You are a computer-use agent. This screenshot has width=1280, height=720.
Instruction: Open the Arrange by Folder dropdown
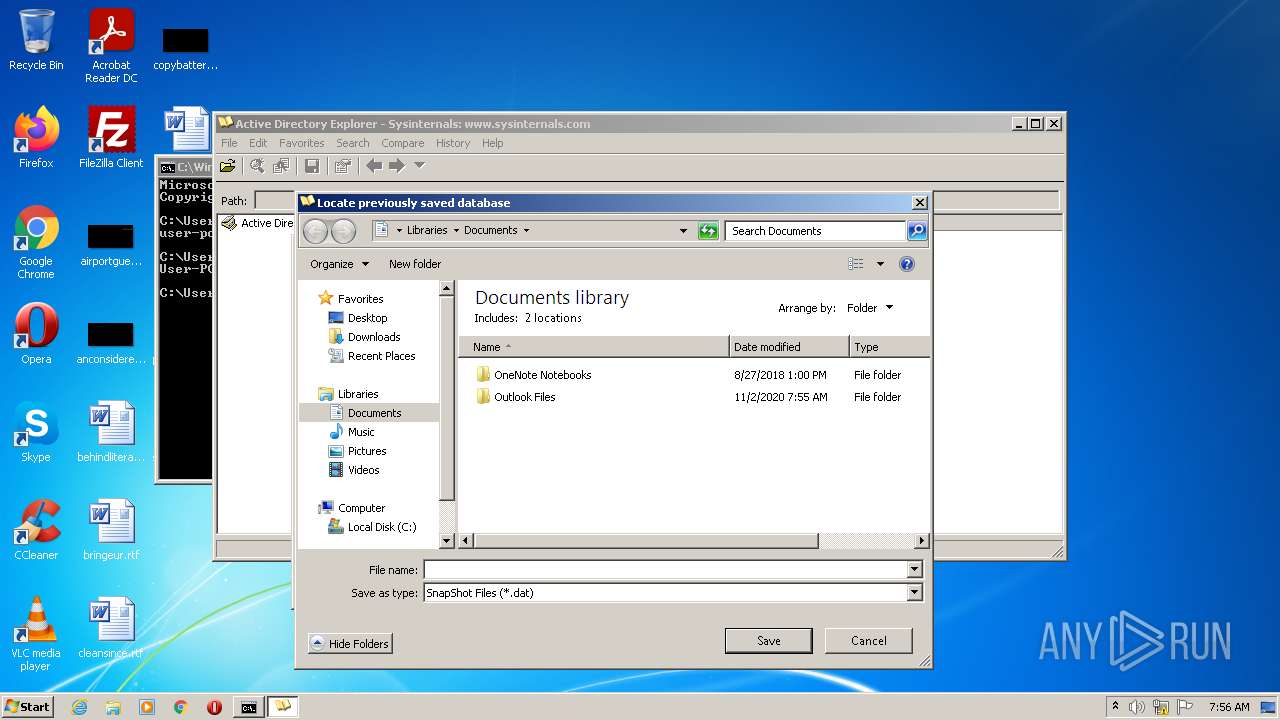point(870,308)
